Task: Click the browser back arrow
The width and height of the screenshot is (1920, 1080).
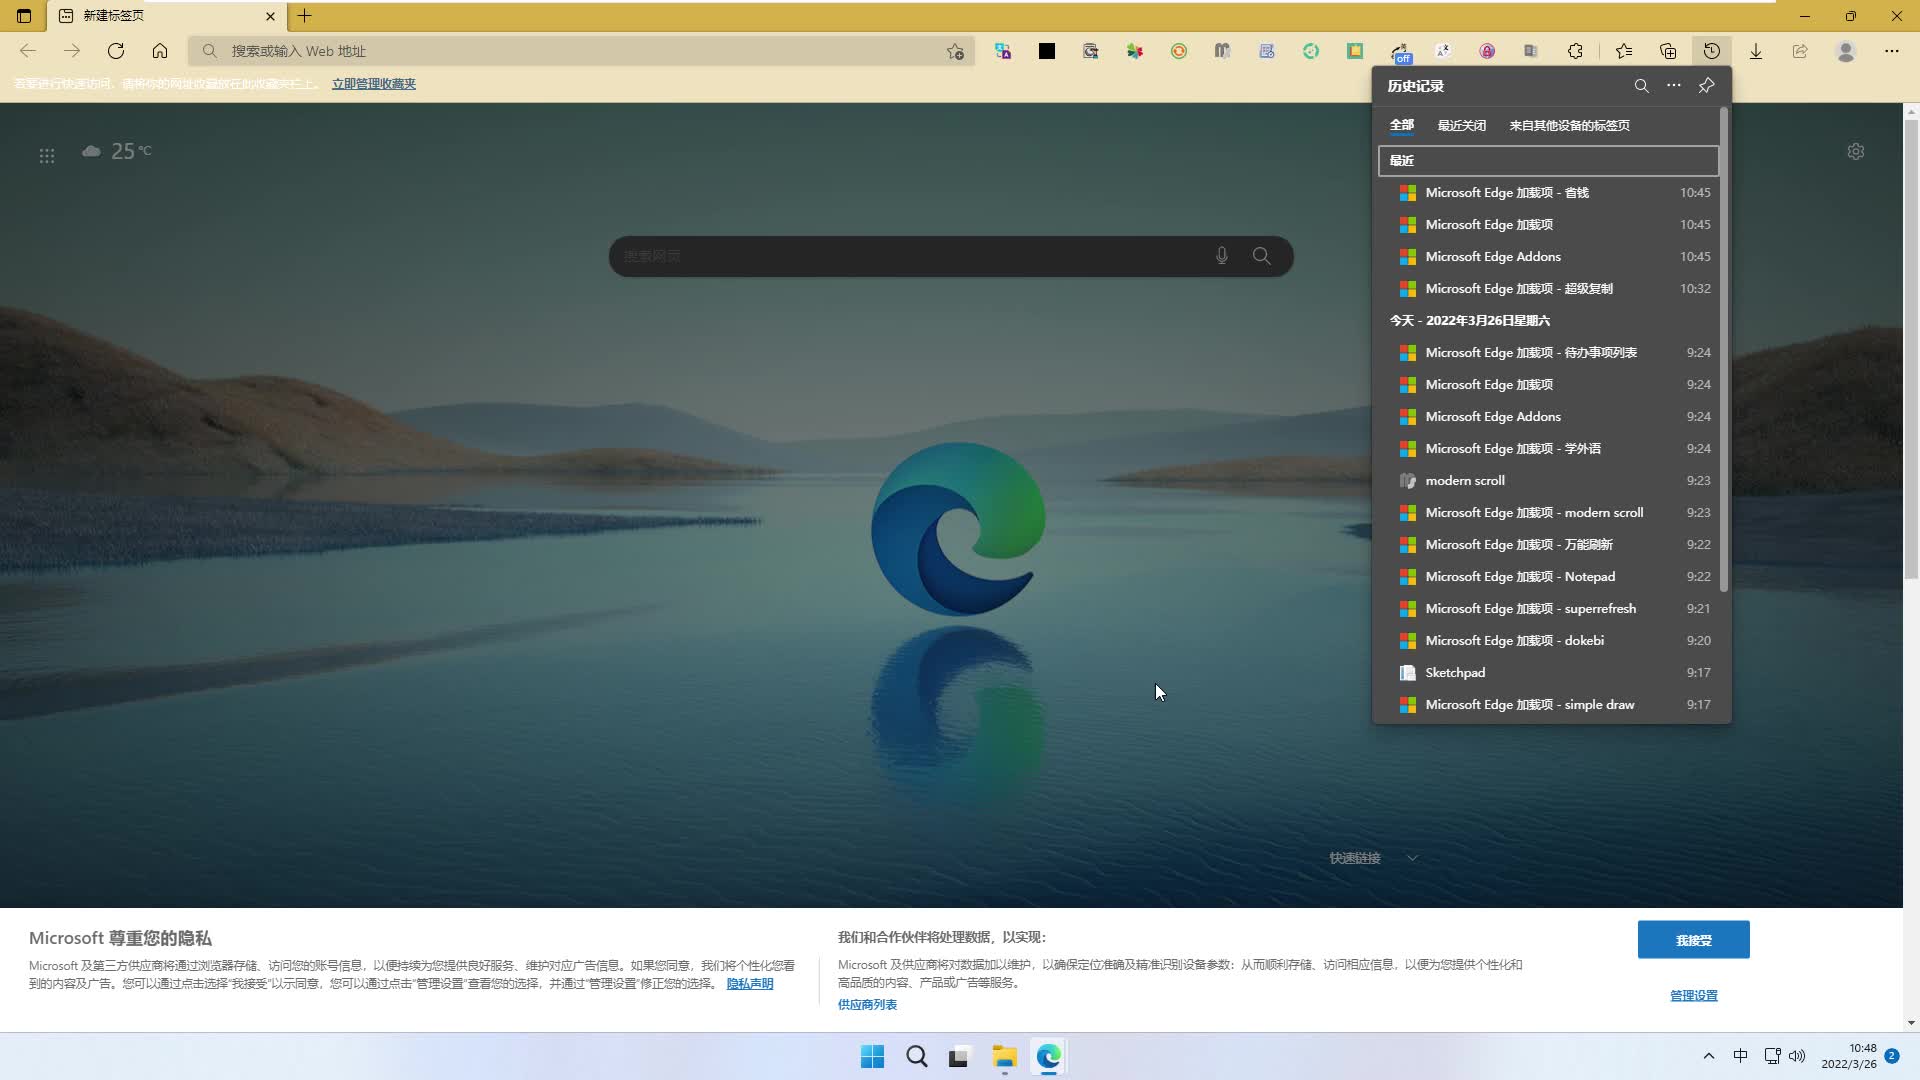Action: tap(28, 51)
